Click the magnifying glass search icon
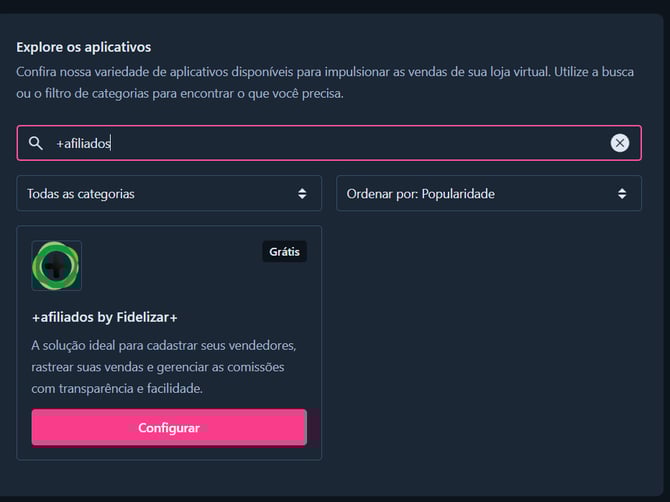 pos(35,143)
